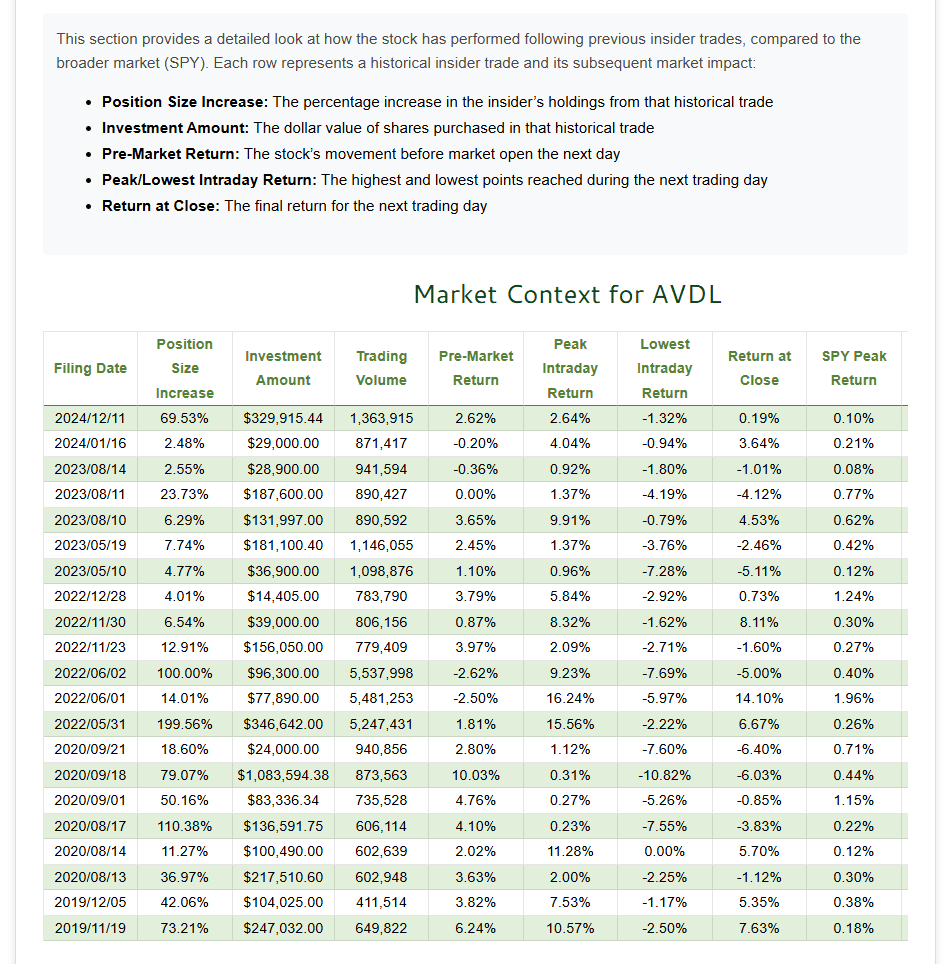The image size is (944, 964).
Task: Click the 2019/11/19 filing date cell
Action: pos(90,928)
